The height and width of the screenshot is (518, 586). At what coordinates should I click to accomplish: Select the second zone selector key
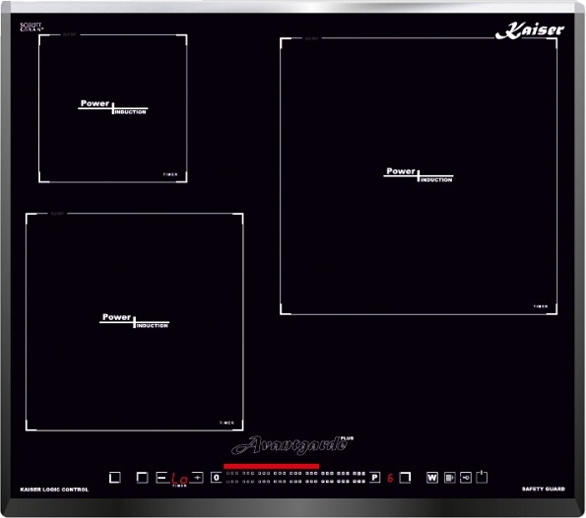click(142, 478)
